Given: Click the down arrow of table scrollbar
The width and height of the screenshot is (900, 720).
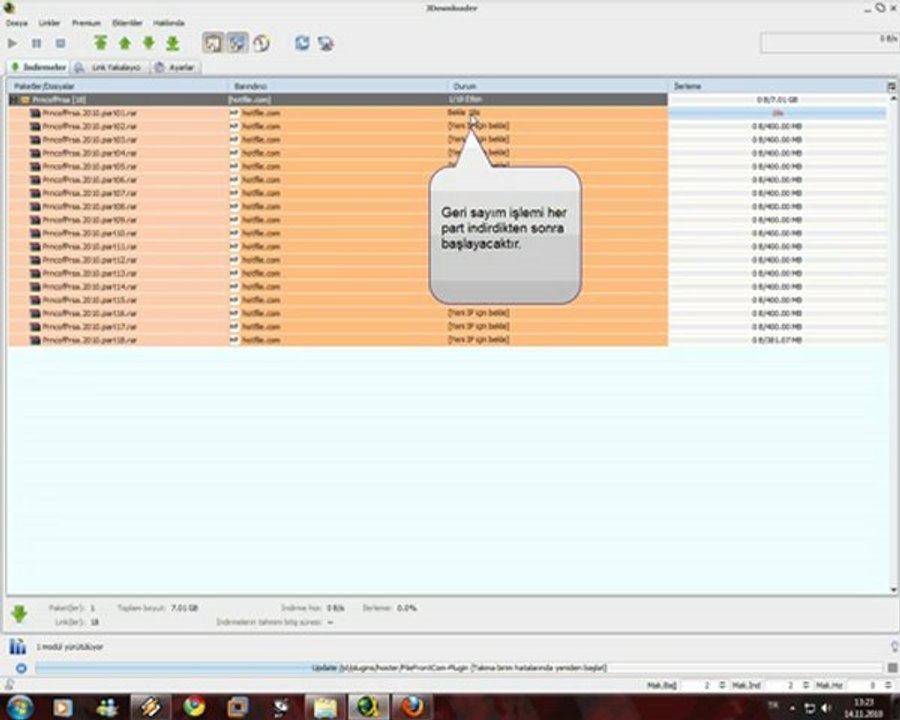Looking at the screenshot, I should [x=893, y=590].
